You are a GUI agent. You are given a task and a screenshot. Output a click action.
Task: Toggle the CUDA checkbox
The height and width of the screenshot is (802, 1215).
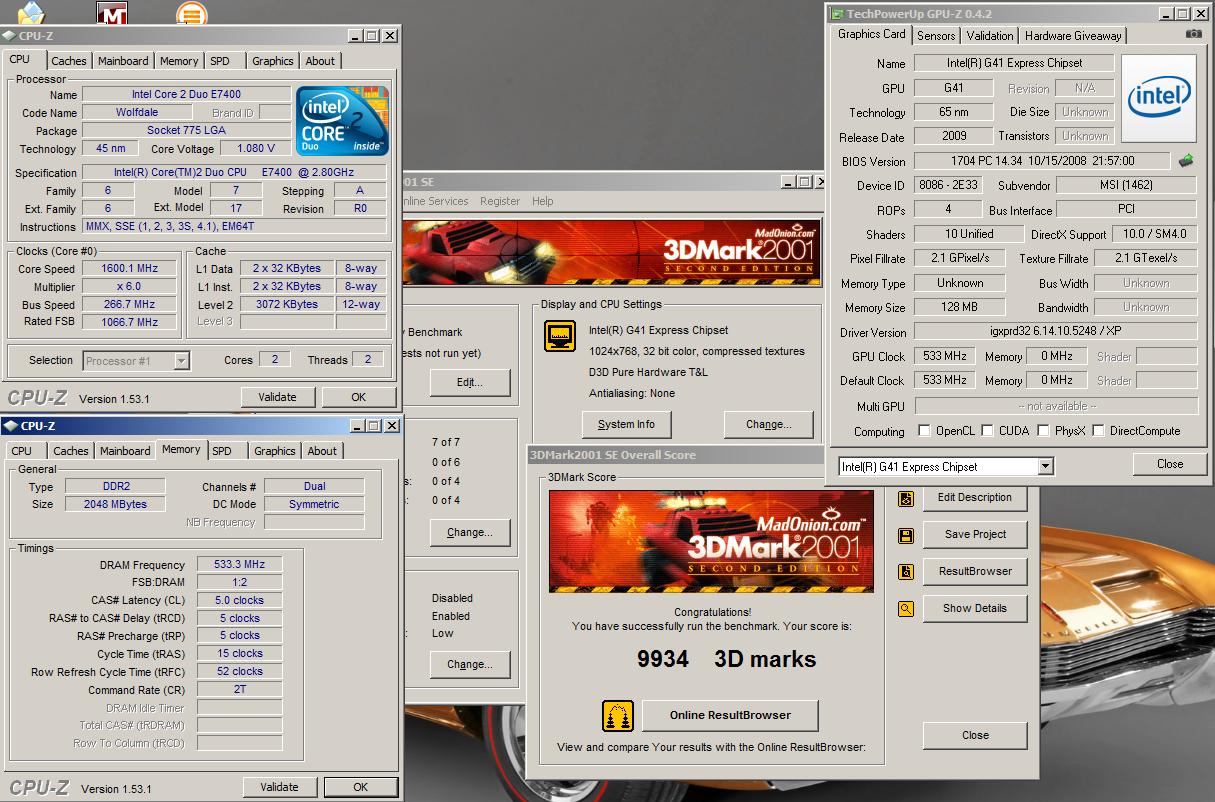click(987, 431)
